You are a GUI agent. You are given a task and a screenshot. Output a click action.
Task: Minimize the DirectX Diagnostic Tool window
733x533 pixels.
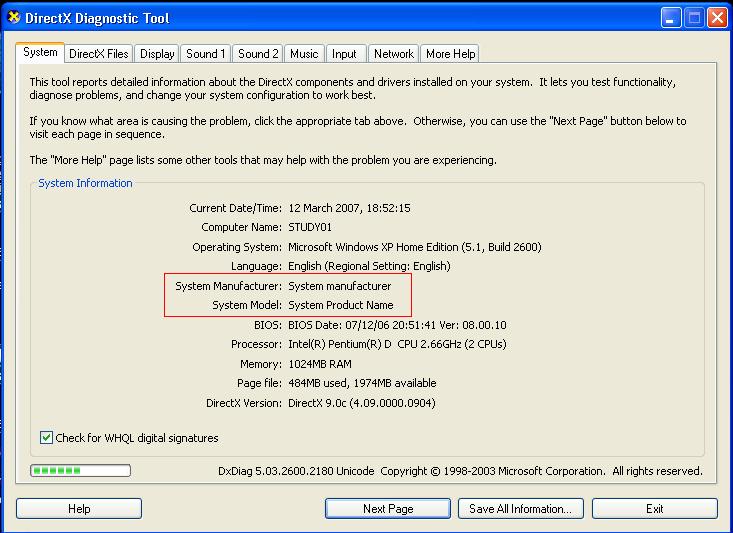point(672,18)
